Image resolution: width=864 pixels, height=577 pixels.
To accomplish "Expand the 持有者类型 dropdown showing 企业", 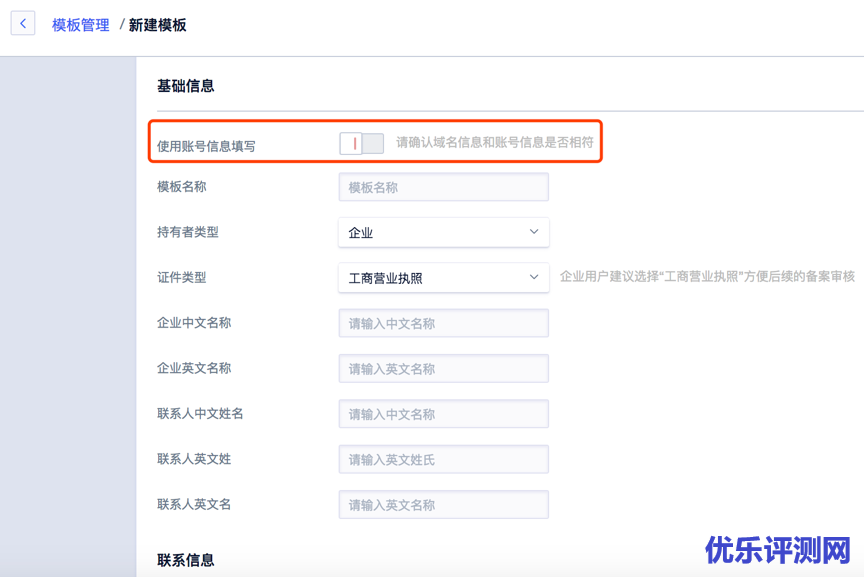I will (443, 232).
